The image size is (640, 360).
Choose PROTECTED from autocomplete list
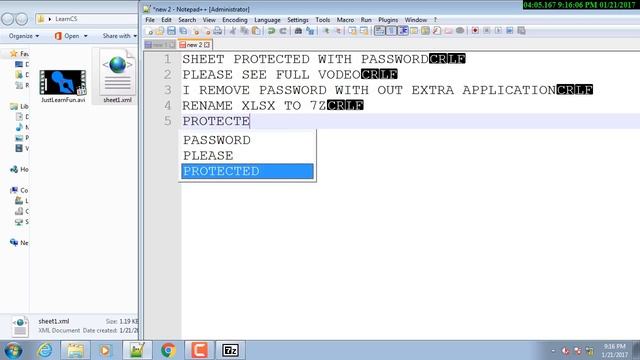[247, 171]
